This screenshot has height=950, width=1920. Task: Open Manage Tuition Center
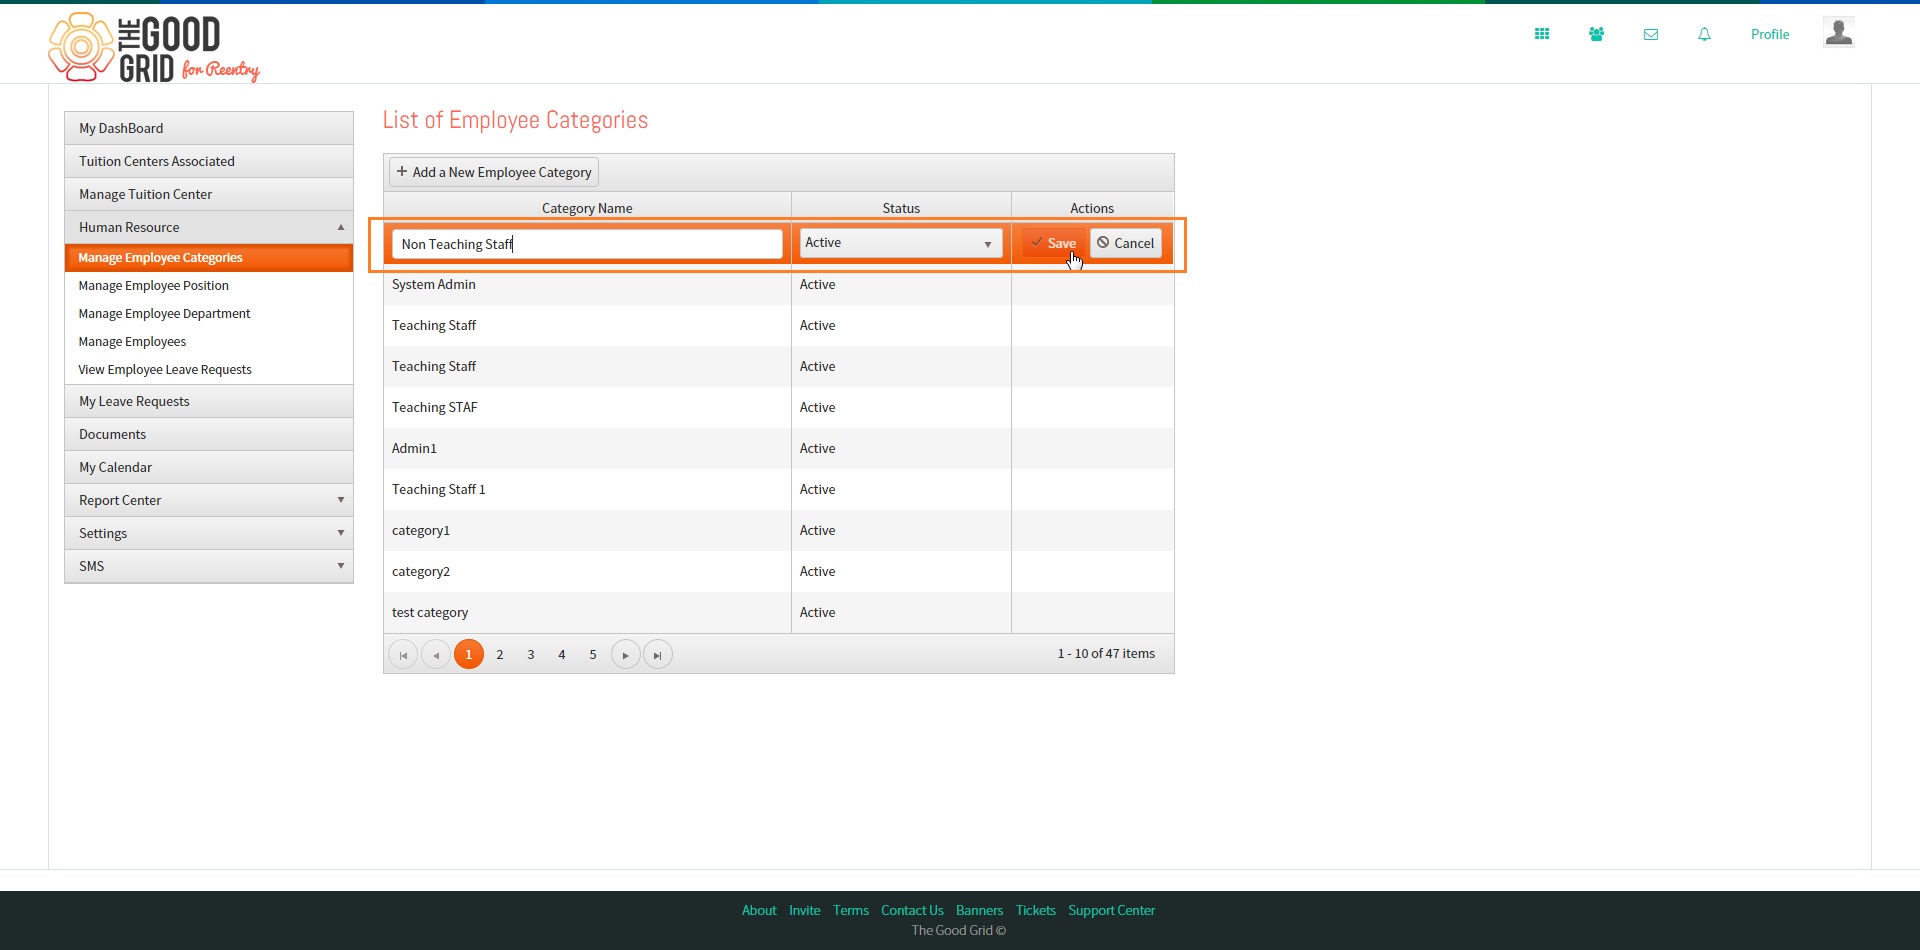click(x=209, y=194)
